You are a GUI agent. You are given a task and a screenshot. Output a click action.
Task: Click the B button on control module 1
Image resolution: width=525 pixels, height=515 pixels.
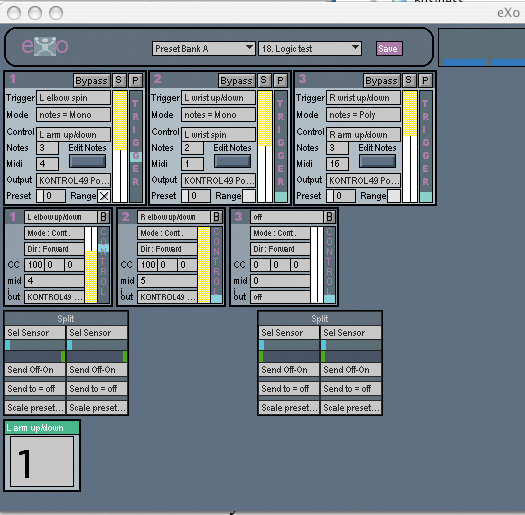(103, 217)
